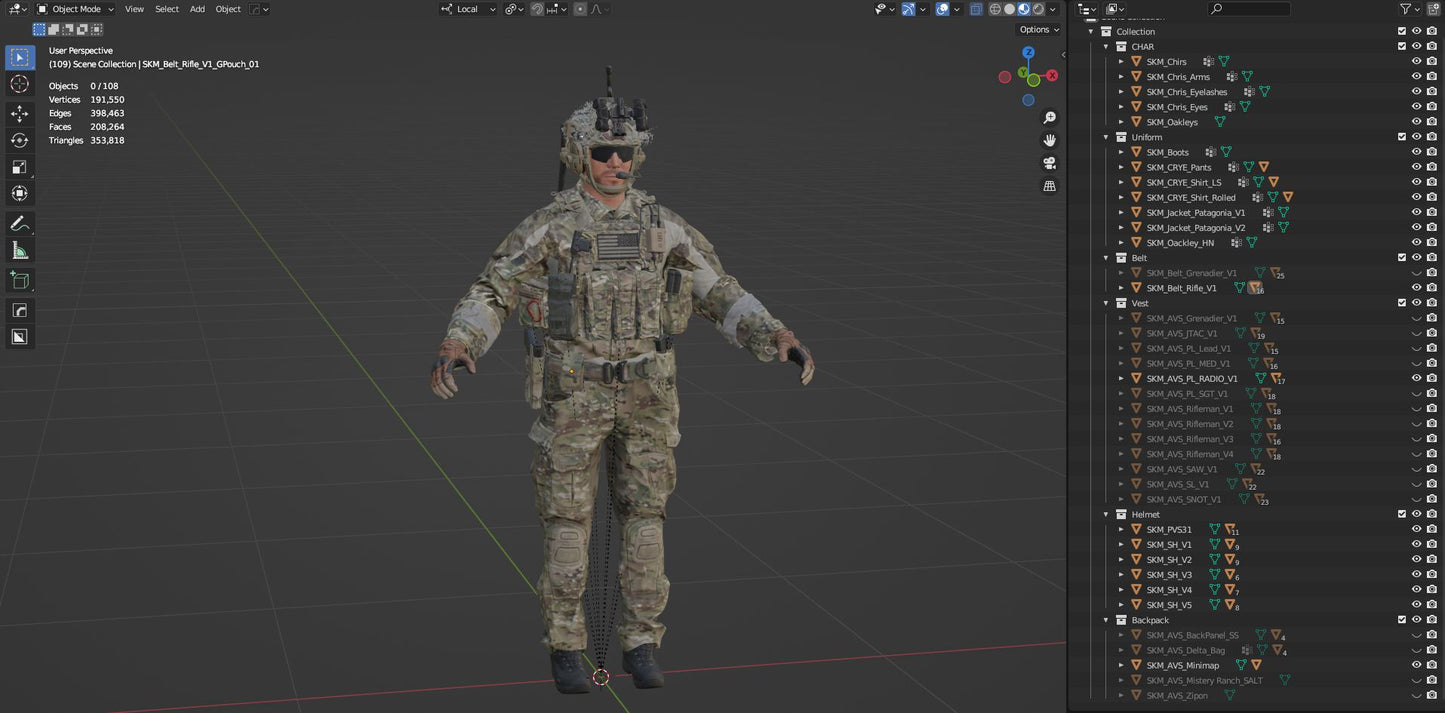Viewport: 1445px width, 713px height.
Task: Activate the Rotate tool
Action: click(19, 140)
